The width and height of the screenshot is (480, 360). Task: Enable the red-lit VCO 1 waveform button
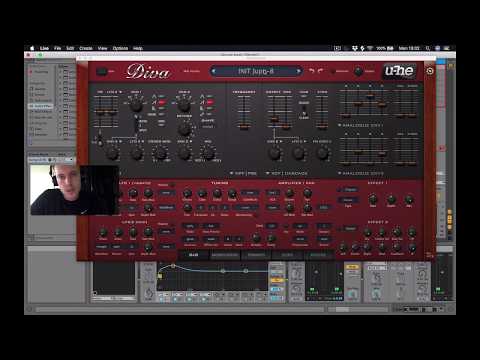point(162,102)
